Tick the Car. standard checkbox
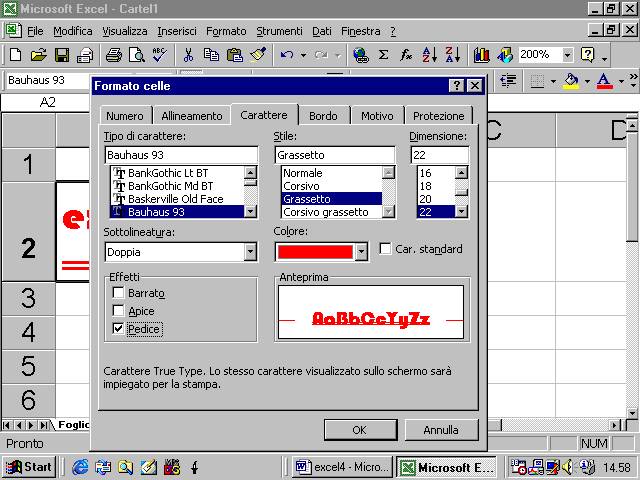 pyautogui.click(x=385, y=249)
